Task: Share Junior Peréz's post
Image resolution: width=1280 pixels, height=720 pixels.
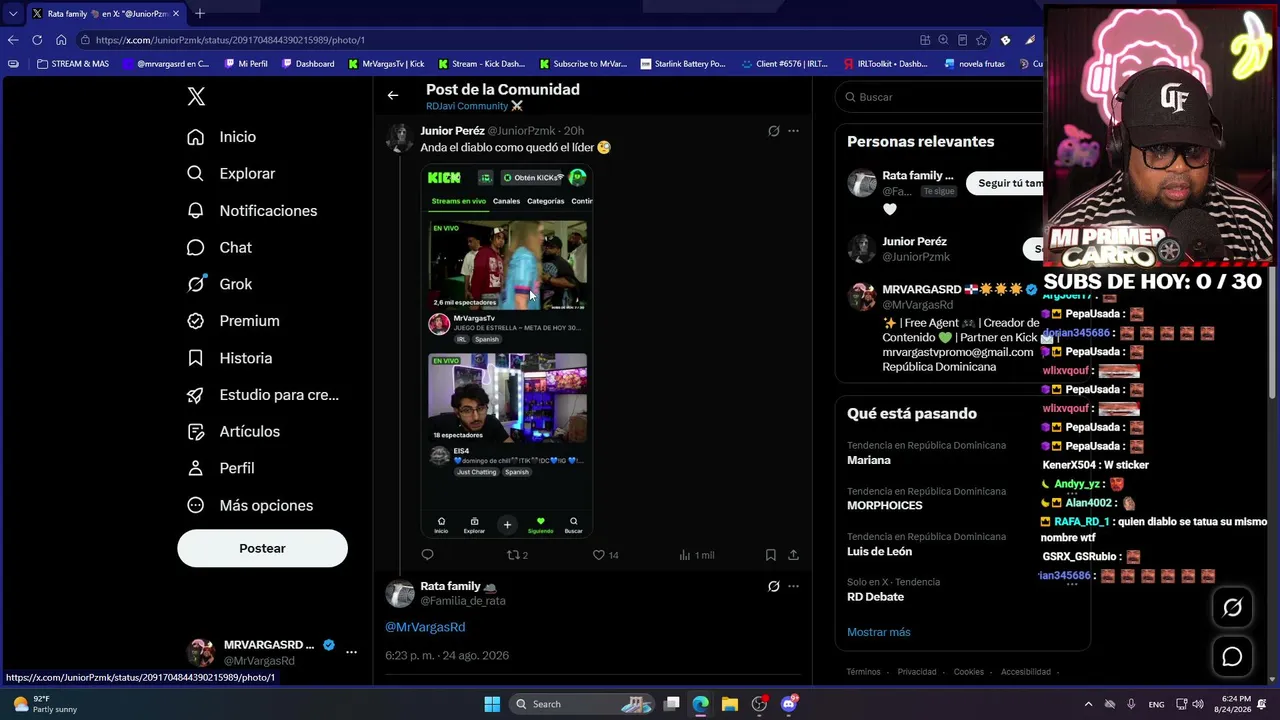Action: pyautogui.click(x=793, y=555)
